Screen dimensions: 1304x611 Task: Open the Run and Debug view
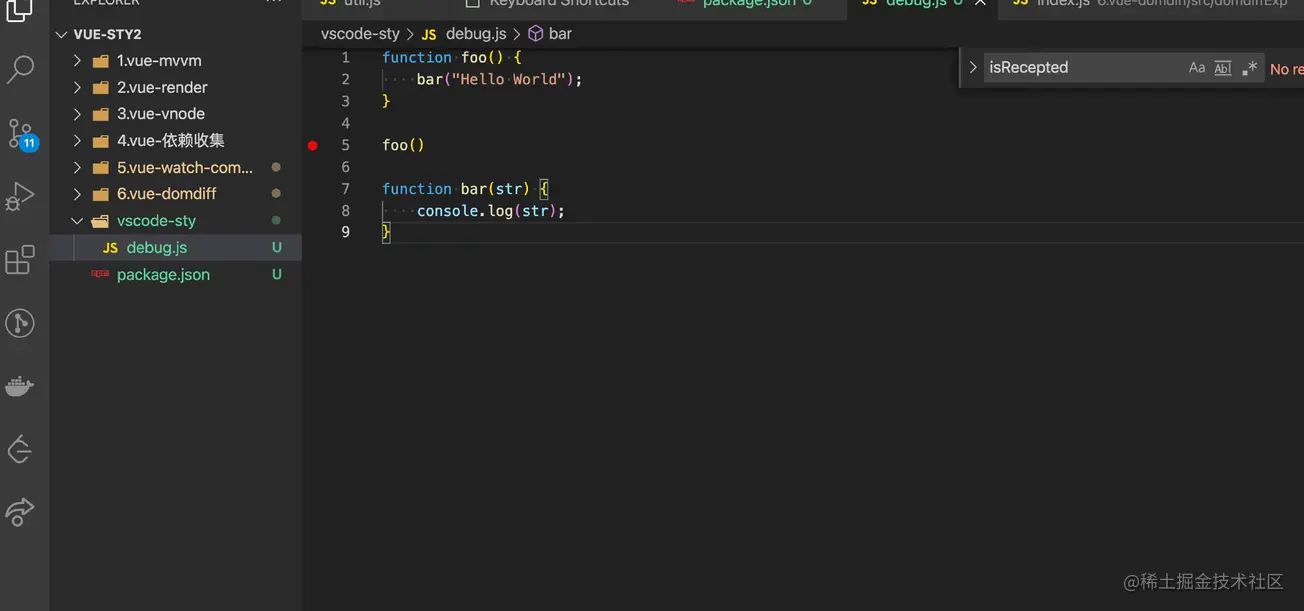(21, 196)
